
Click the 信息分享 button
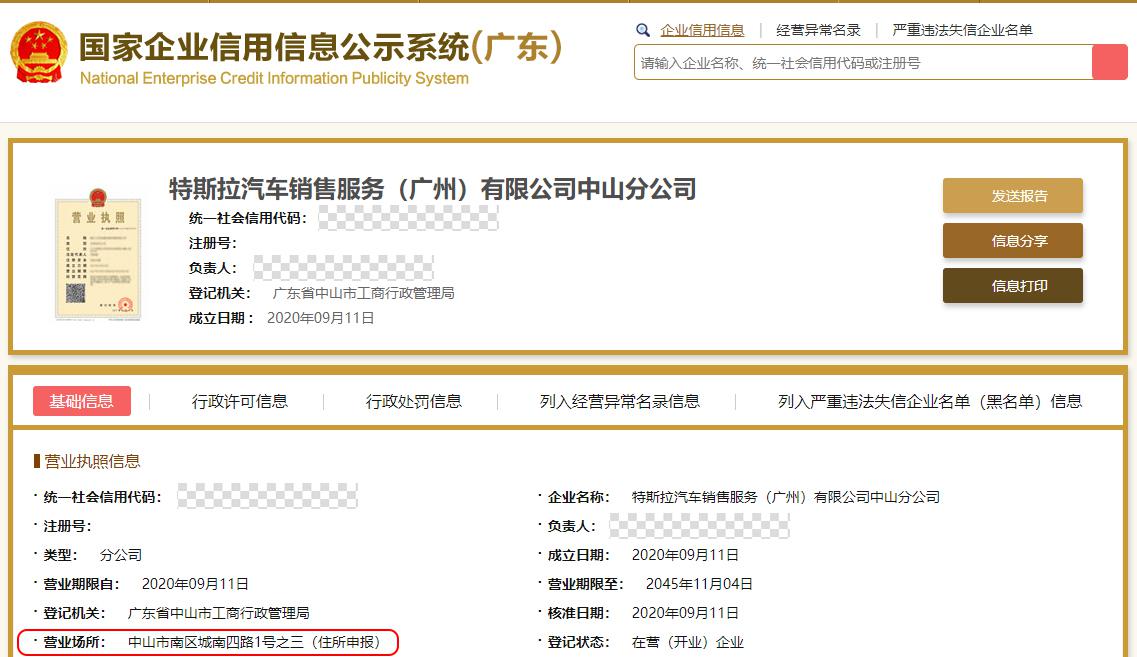pos(1012,241)
